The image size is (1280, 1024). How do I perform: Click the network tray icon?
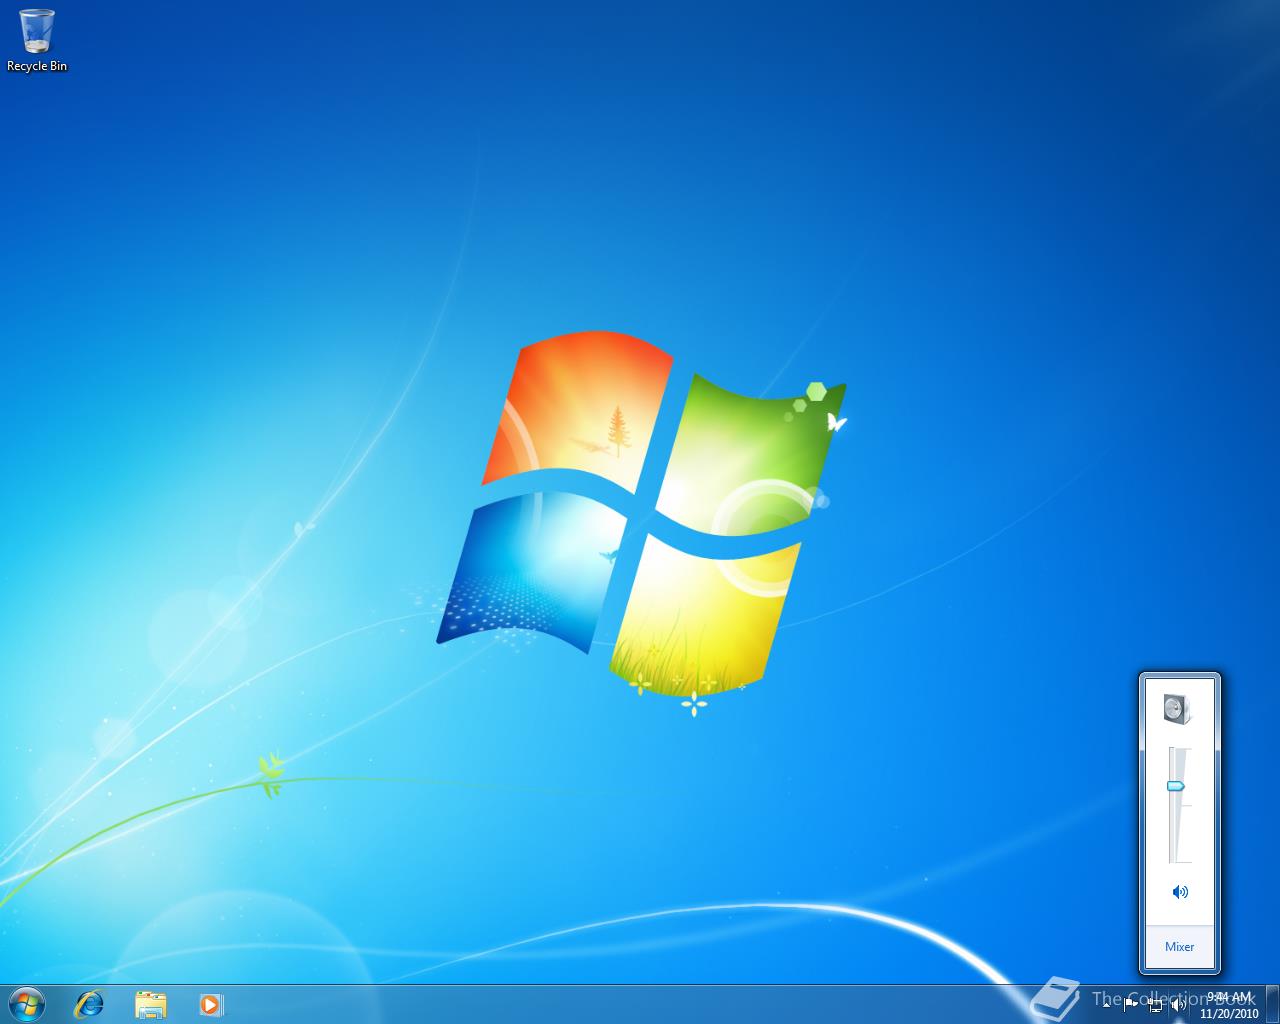(1155, 1005)
